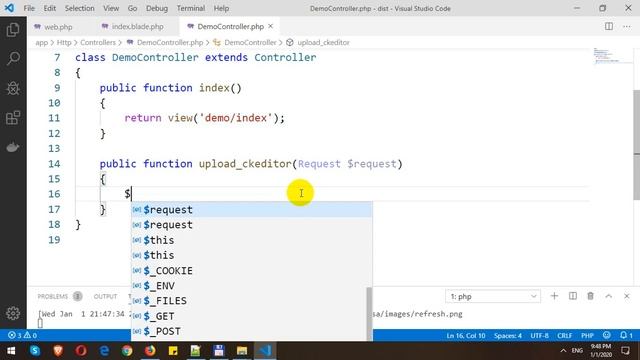The height and width of the screenshot is (360, 640).
Task: Open notifications bell in status bar
Action: click(x=626, y=336)
